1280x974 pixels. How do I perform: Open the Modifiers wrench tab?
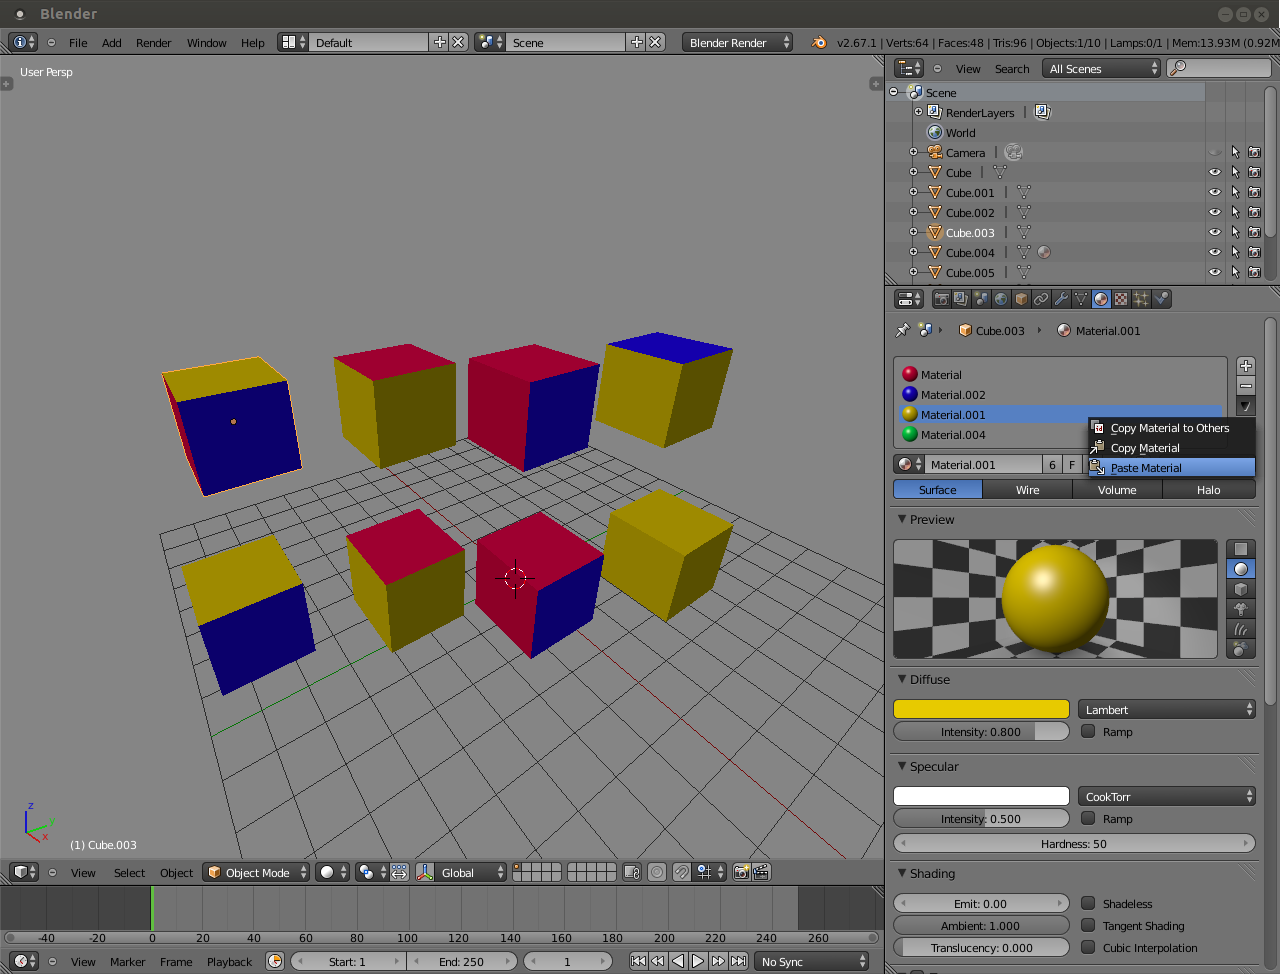coord(1061,299)
